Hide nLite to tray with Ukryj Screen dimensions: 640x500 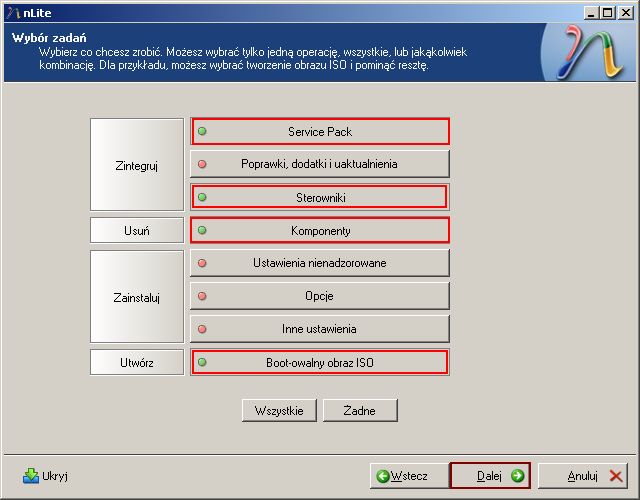click(45, 476)
